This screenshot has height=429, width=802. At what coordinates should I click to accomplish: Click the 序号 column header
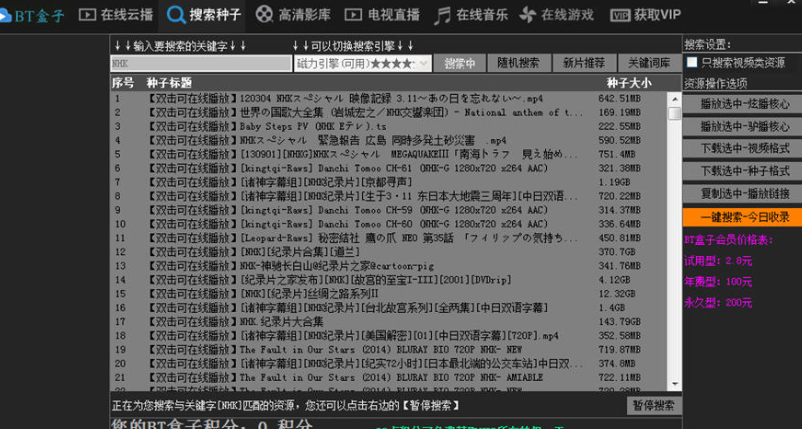pyautogui.click(x=123, y=83)
